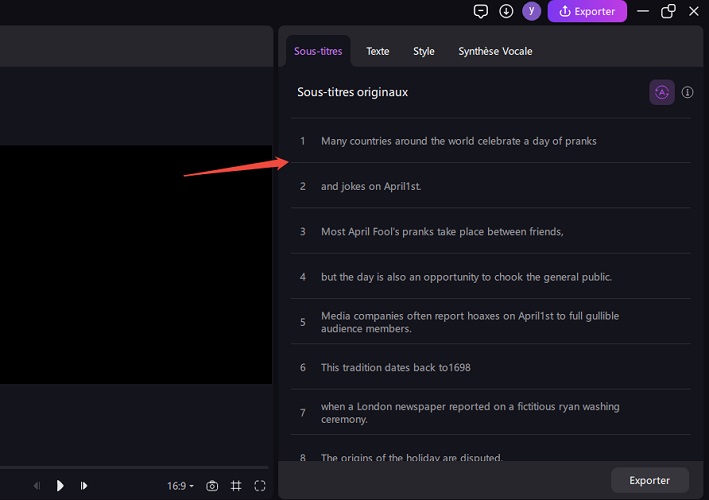
Task: Take a snapshot with the camera icon
Action: pyautogui.click(x=212, y=486)
